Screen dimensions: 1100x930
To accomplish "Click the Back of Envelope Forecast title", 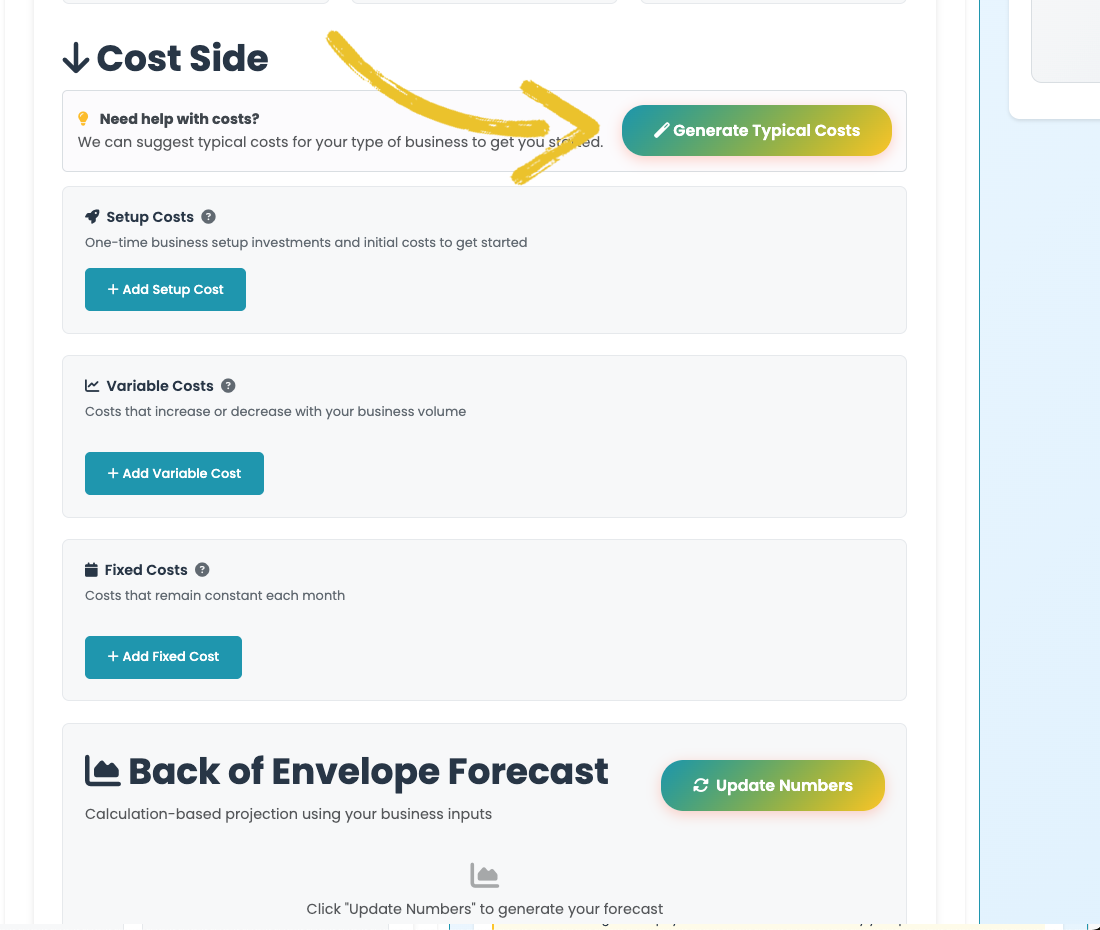I will tap(368, 771).
